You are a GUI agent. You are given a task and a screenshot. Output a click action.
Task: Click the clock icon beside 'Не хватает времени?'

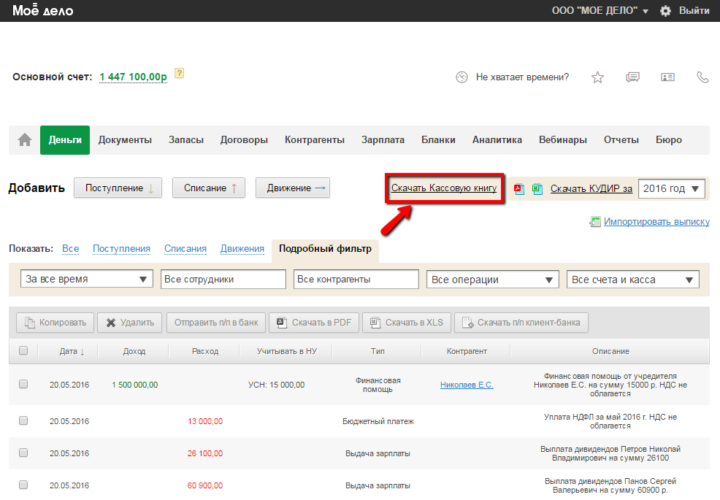click(x=462, y=77)
